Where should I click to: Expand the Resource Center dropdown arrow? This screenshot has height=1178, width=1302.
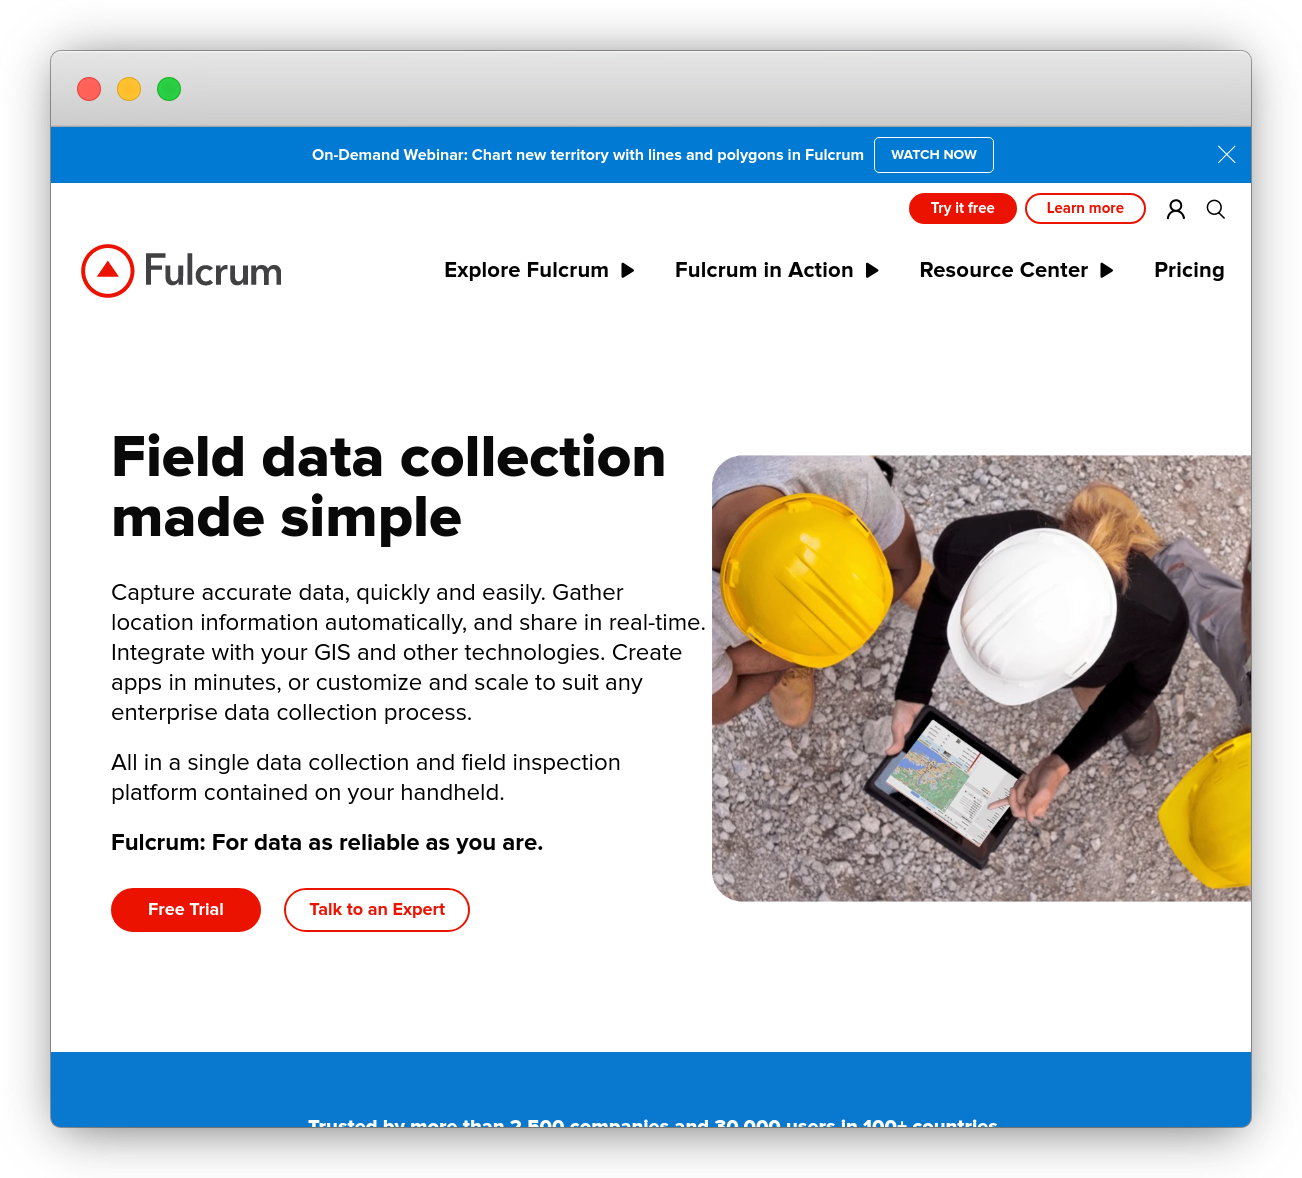pyautogui.click(x=1107, y=270)
